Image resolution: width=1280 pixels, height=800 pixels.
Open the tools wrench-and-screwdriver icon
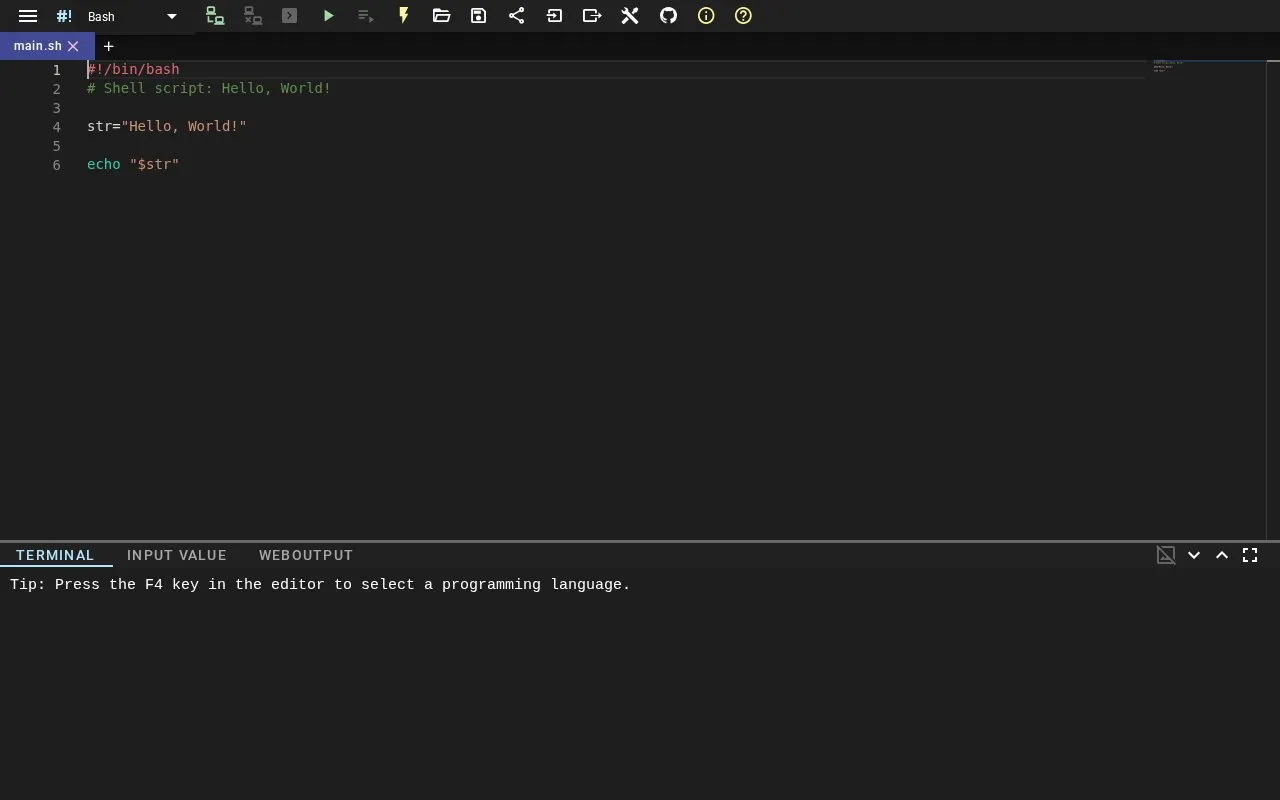click(630, 16)
